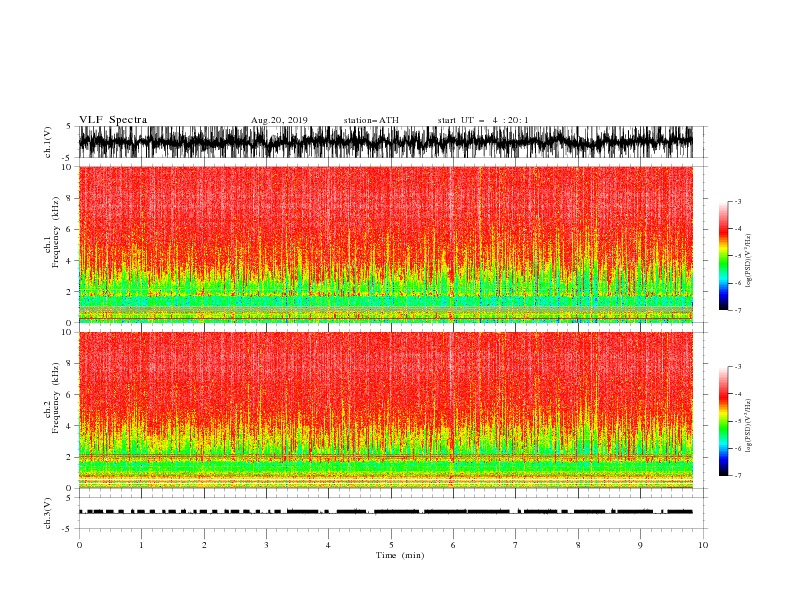Screen dimensions: 792x612
Task: Click the time axis tick label "3"
Action: pyautogui.click(x=267, y=545)
